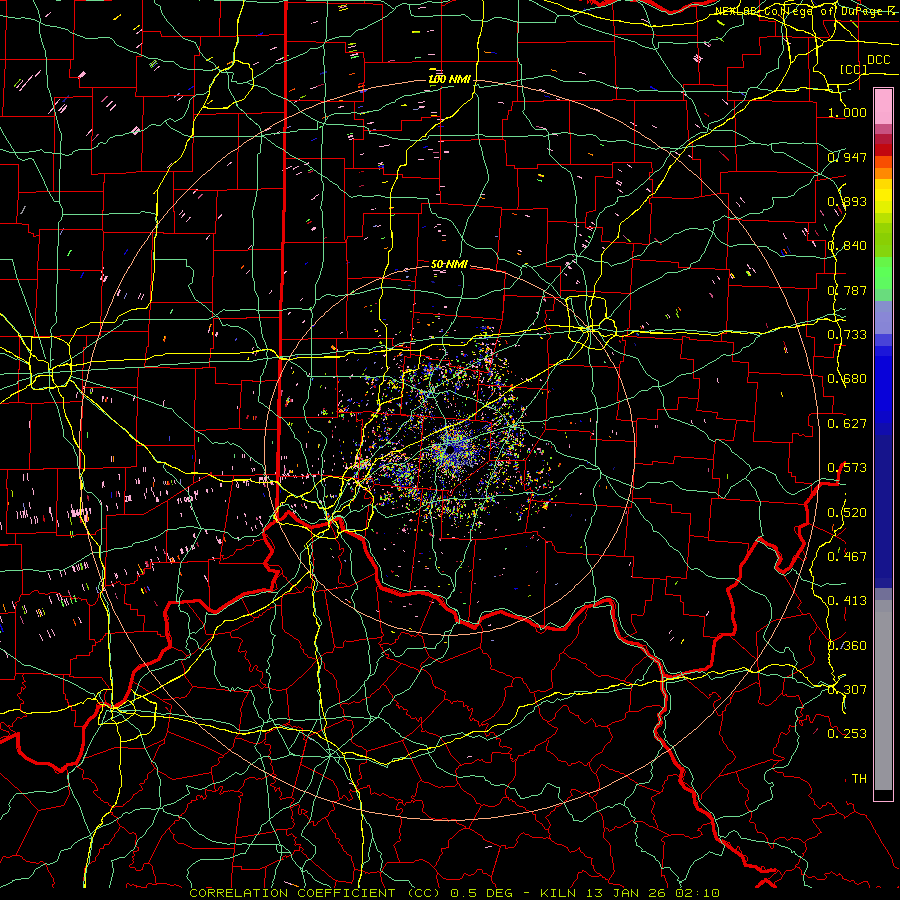The width and height of the screenshot is (900, 900).
Task: Click the 100 NMI range ring label
Action: [x=449, y=79]
